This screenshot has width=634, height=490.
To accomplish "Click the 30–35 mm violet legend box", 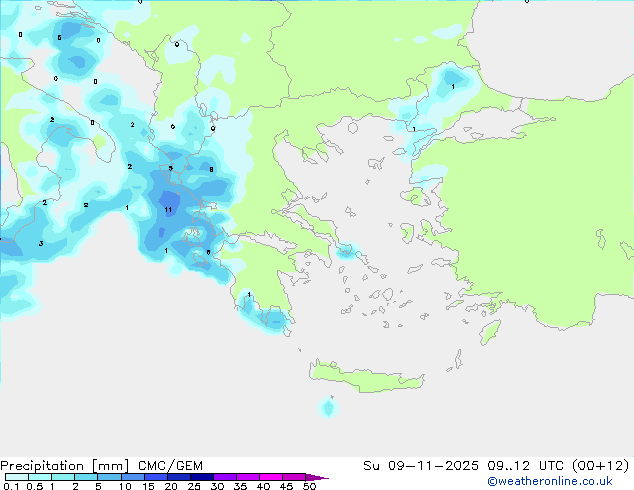I will (224, 477).
